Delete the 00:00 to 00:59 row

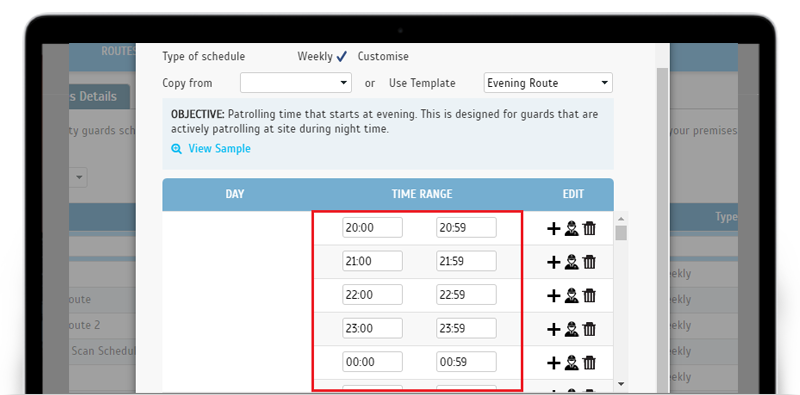[x=589, y=363]
